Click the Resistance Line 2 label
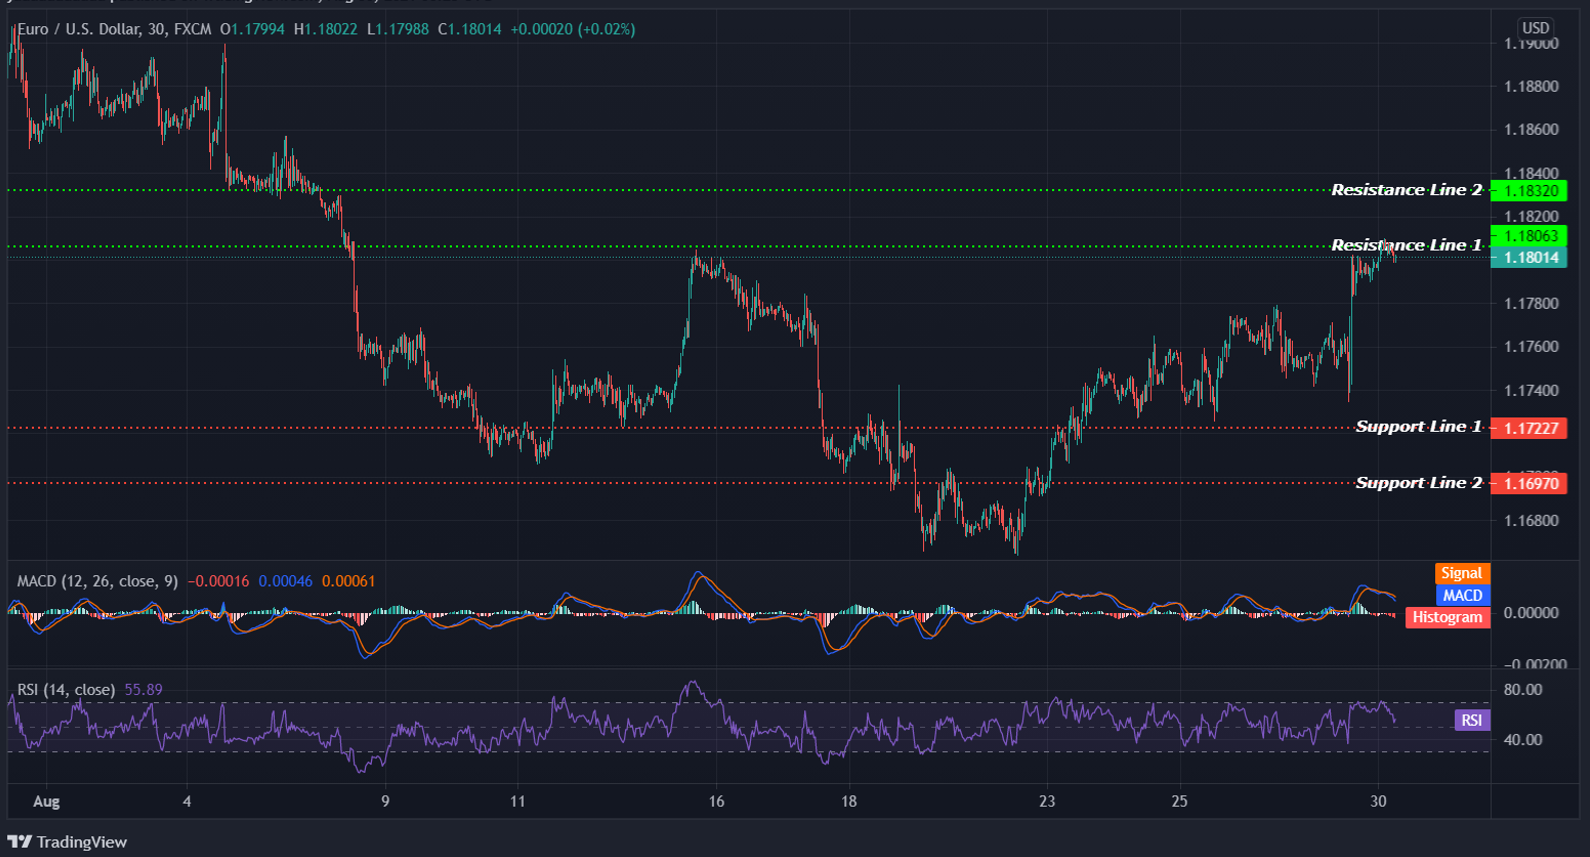1590x857 pixels. (x=1406, y=190)
